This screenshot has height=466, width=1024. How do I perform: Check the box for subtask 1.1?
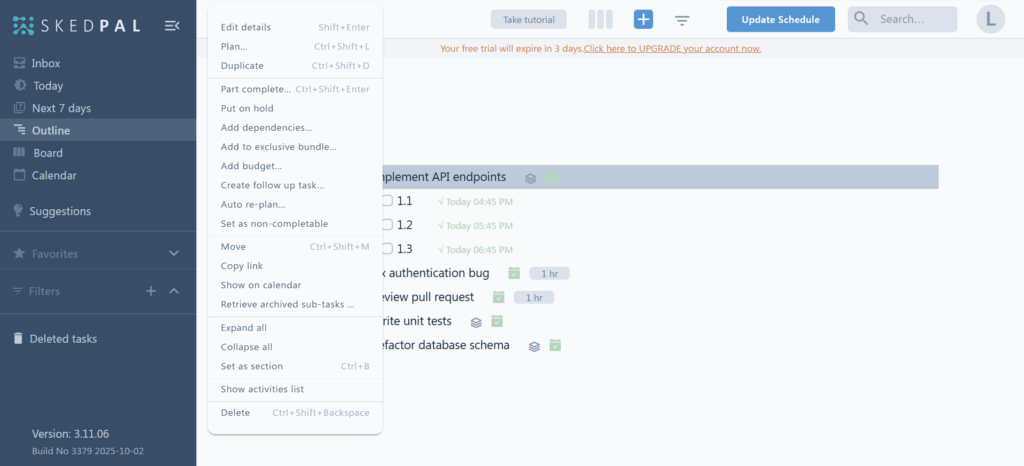coord(387,201)
